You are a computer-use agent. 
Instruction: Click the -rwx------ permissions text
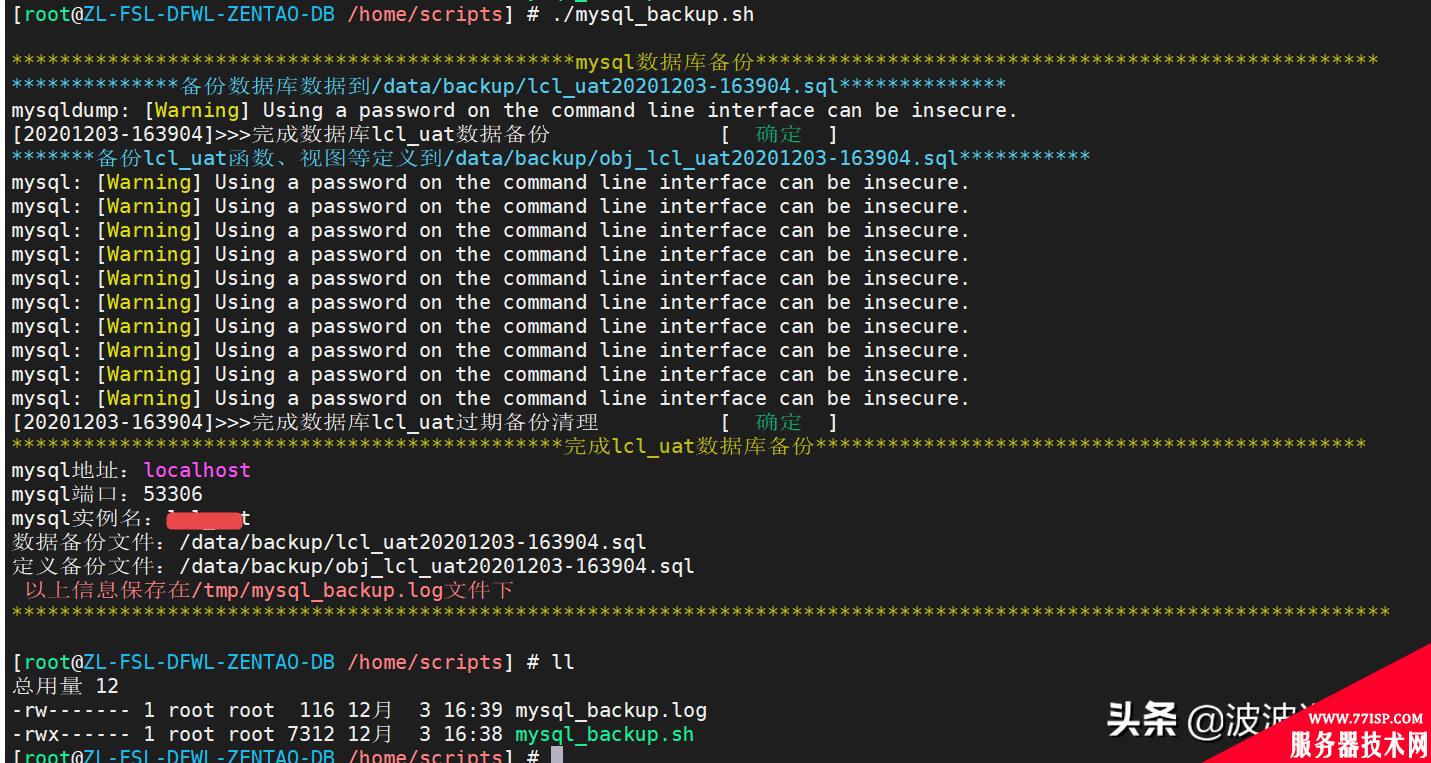tap(71, 734)
